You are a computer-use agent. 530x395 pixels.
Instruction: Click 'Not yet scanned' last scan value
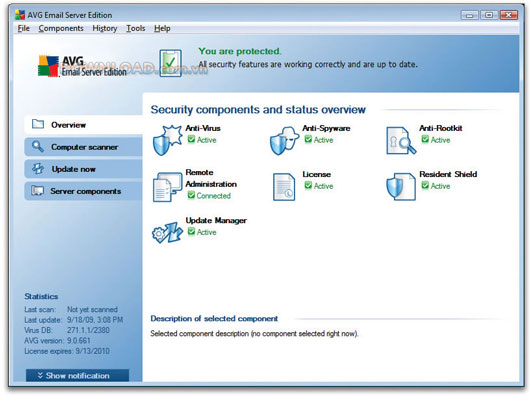coord(92,310)
